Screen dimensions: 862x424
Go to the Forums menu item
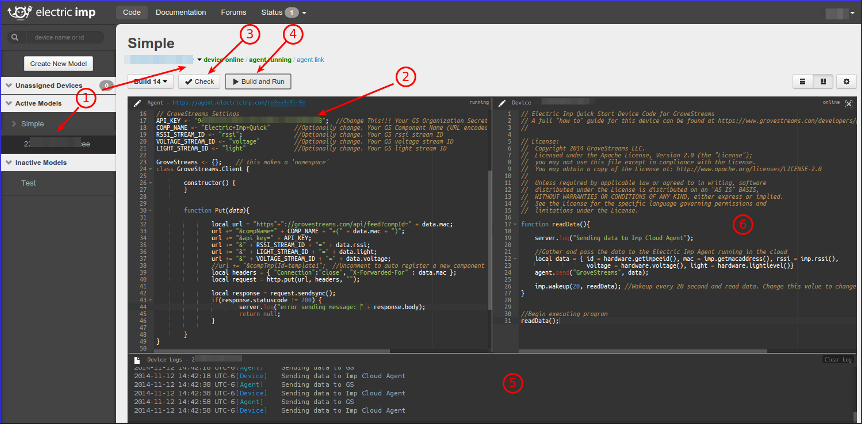pos(234,13)
